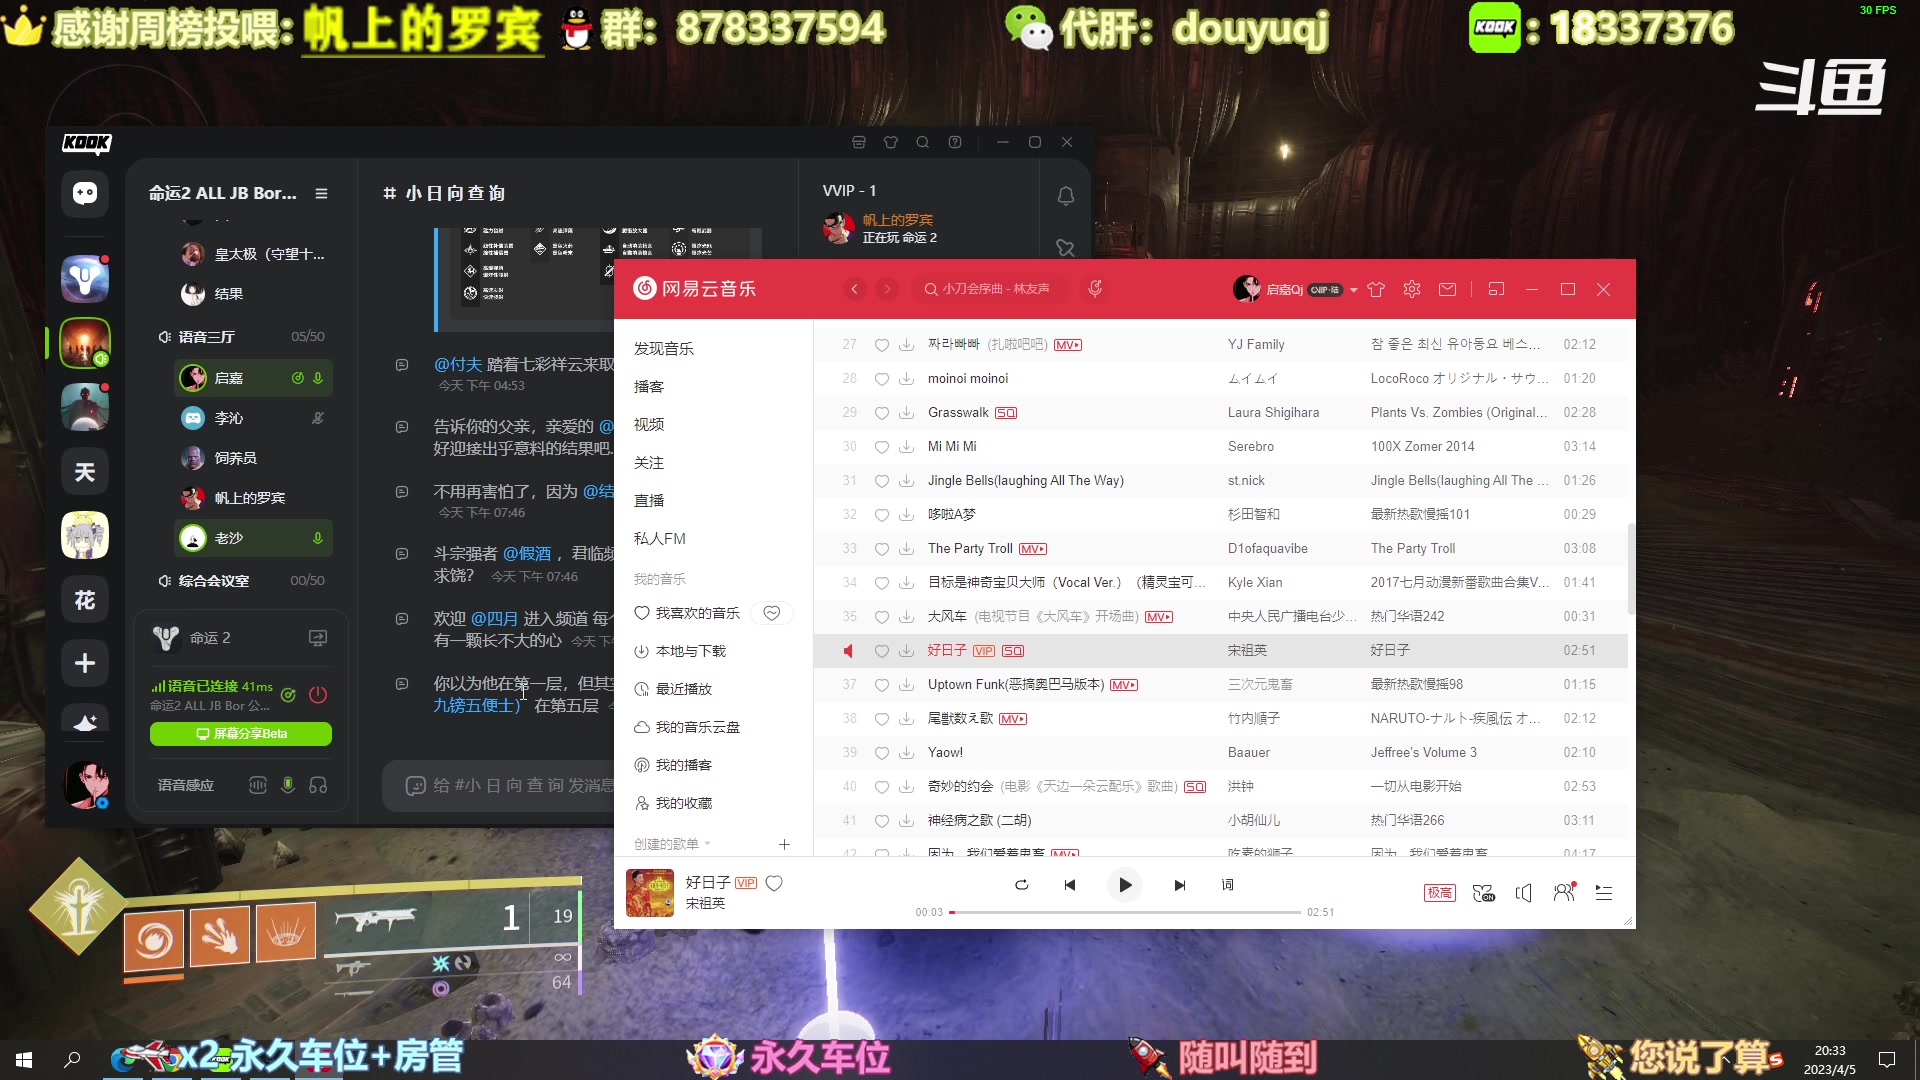The image size is (1920, 1080).
Task: Open KOOK home direct messages icon
Action: pyautogui.click(x=85, y=193)
